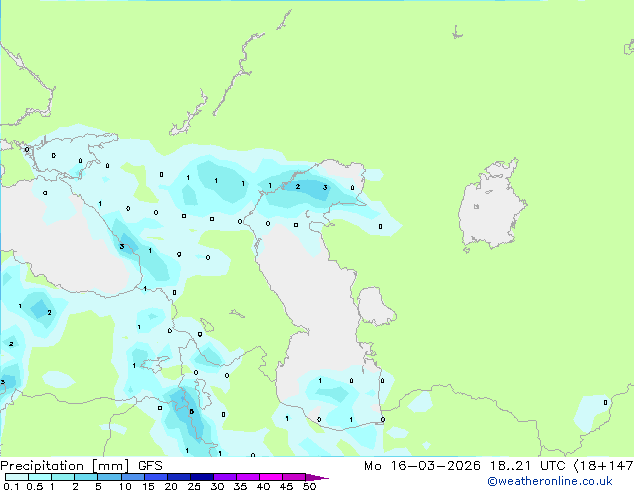
Task: Click the "50" legend scale label
Action: click(309, 486)
